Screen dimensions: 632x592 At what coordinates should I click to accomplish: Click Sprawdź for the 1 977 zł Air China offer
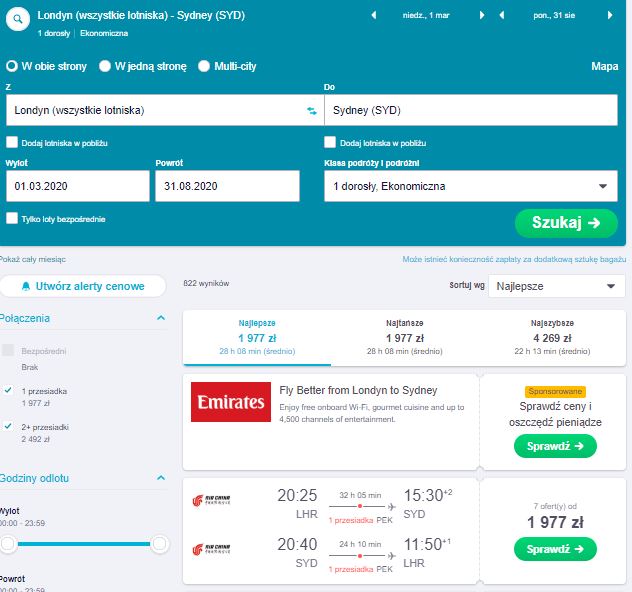[555, 549]
